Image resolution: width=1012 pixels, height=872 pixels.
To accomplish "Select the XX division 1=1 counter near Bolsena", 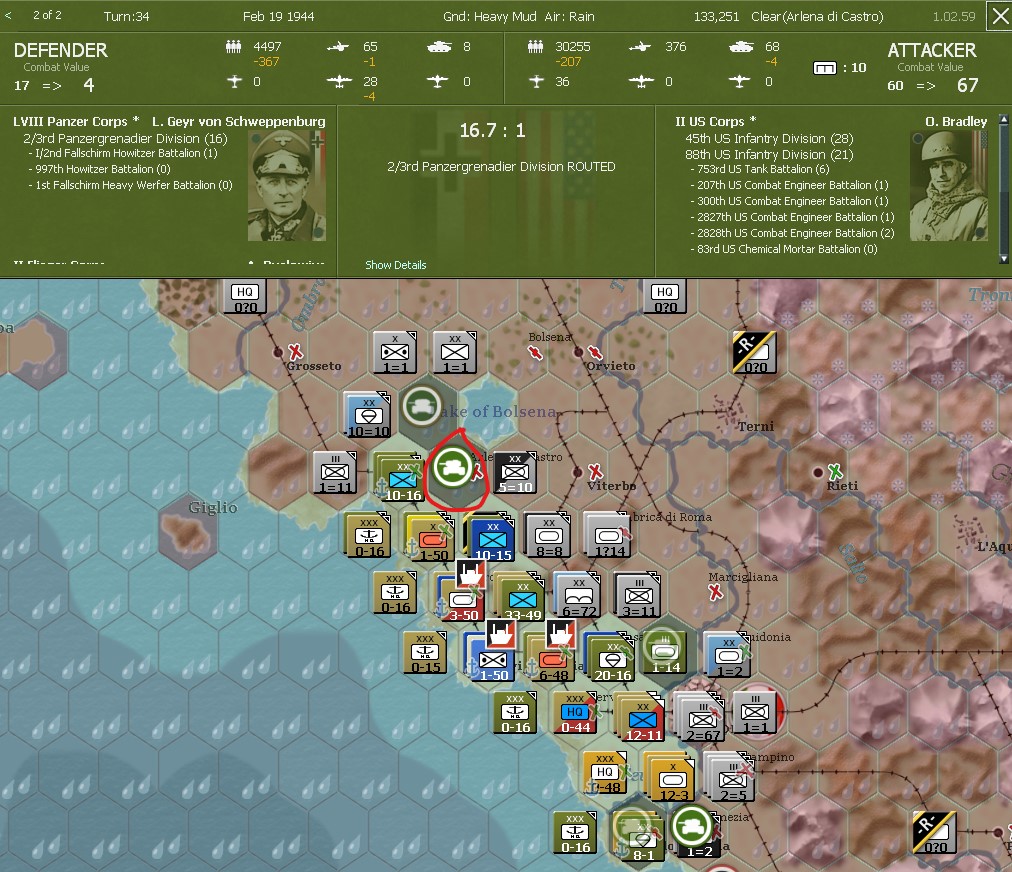I will click(455, 352).
